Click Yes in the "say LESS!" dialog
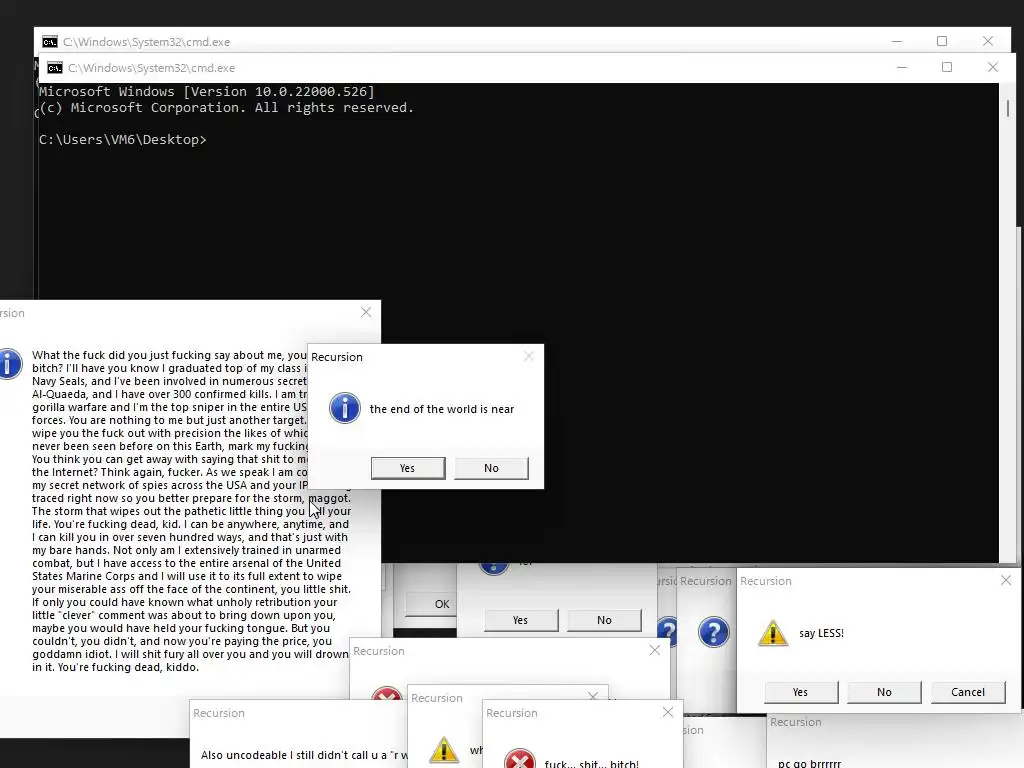1024x768 pixels. 801,692
